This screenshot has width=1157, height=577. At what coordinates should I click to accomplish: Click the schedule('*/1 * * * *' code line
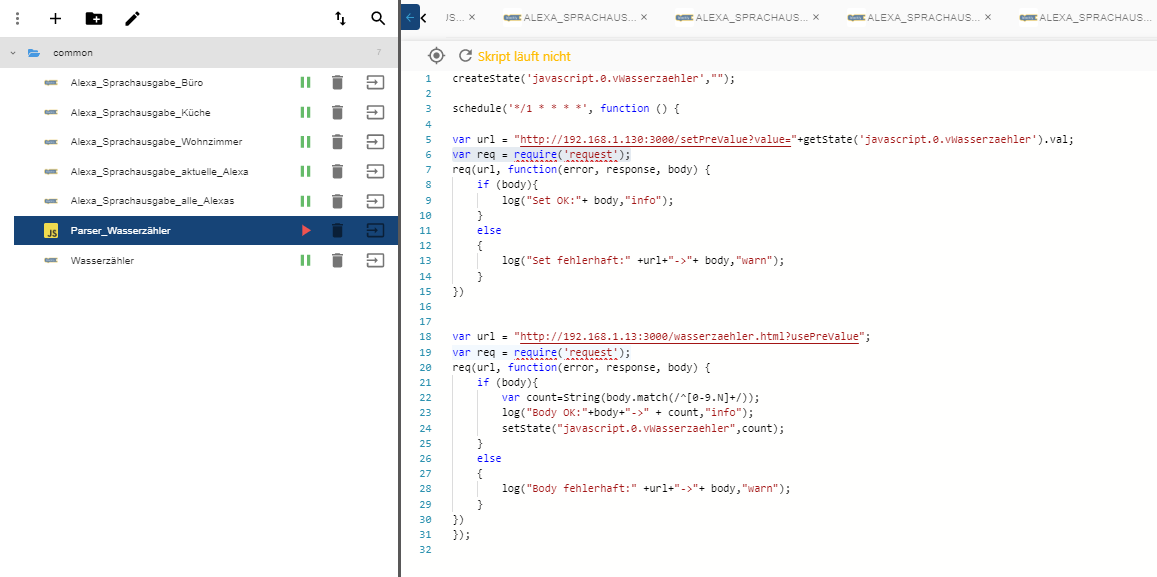point(565,108)
